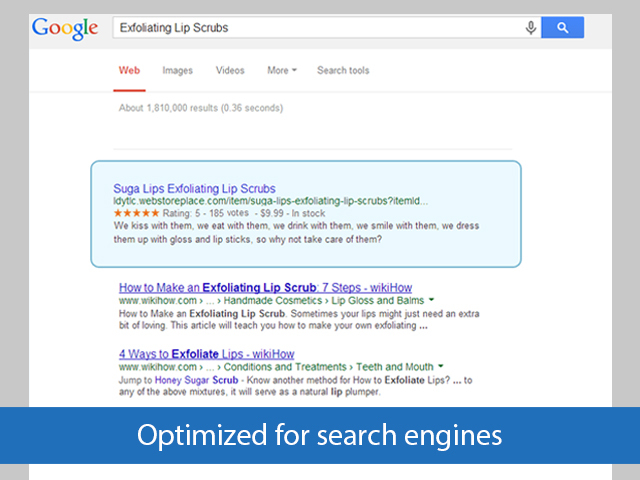Expand the More menu
640x480 pixels.
(x=282, y=70)
